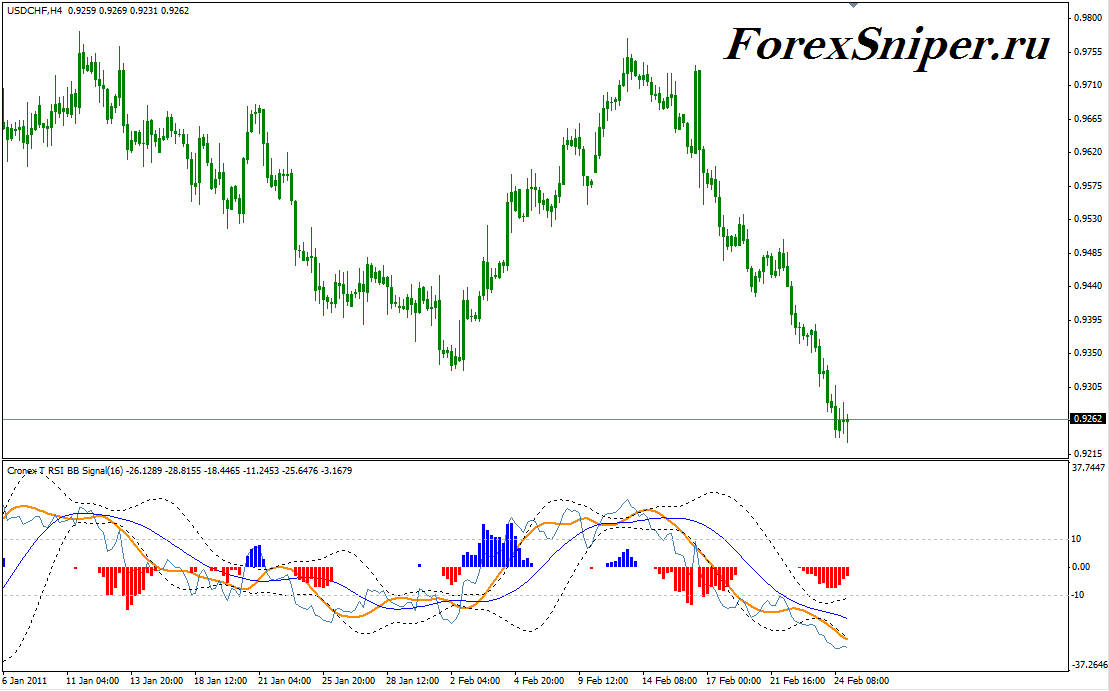Click the 0.9800 price scale label
Image resolution: width=1109 pixels, height=691 pixels.
[1087, 18]
